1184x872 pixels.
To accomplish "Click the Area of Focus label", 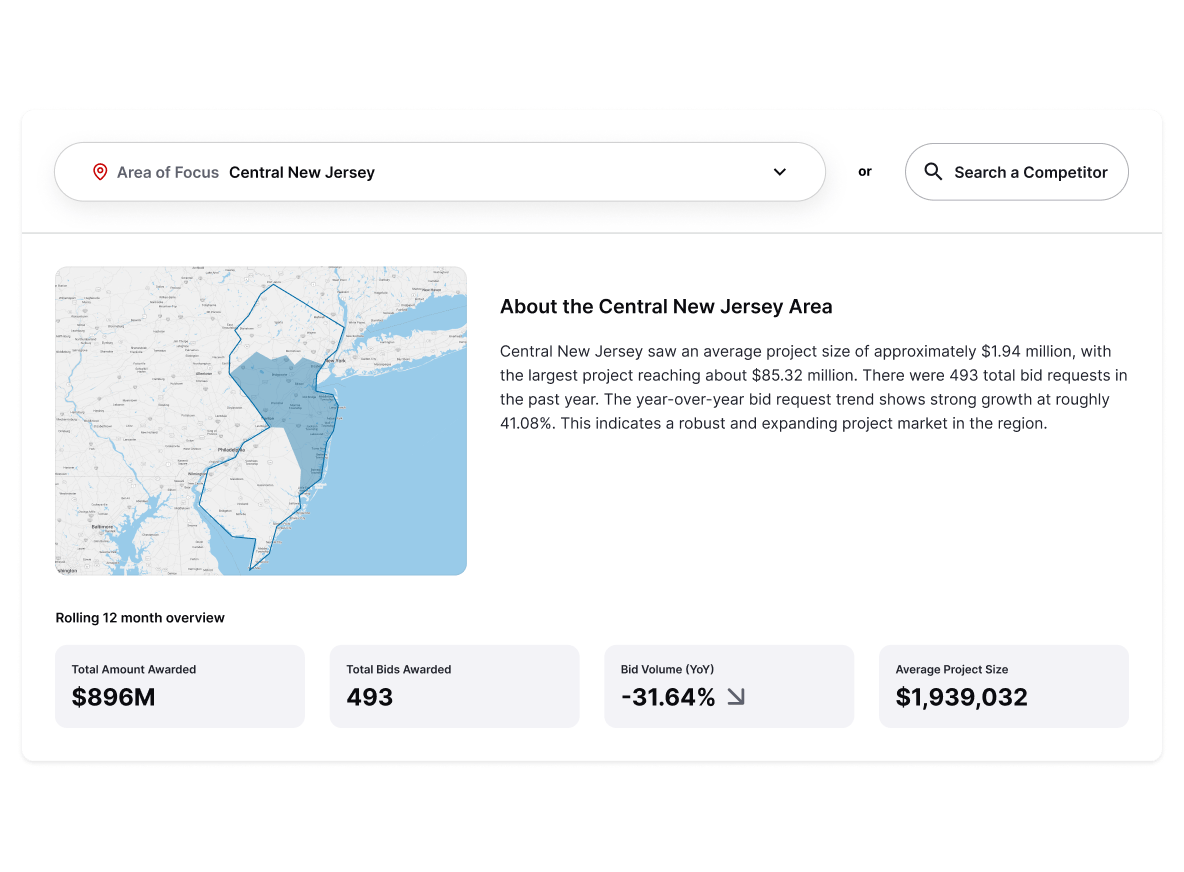I will (x=167, y=172).
